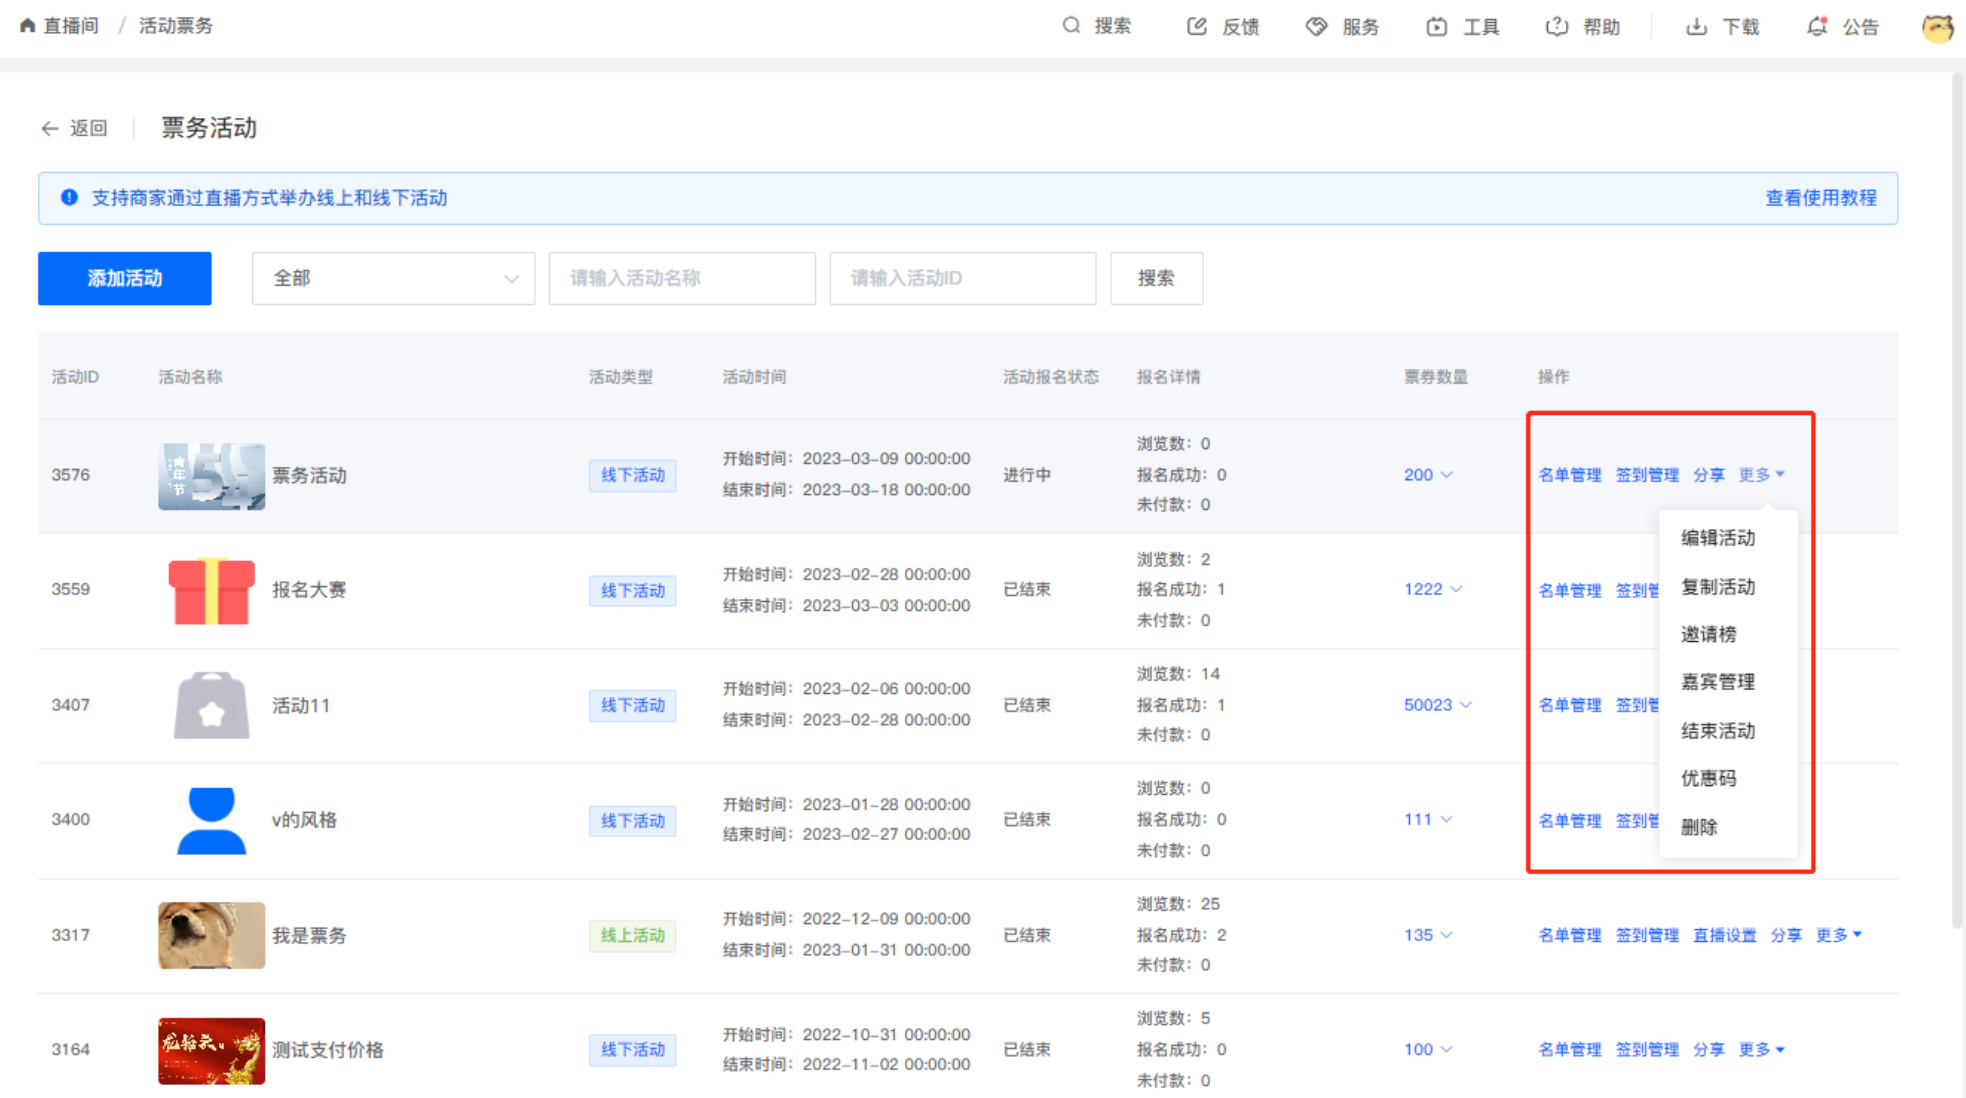Click the back arrow 返回

50,128
